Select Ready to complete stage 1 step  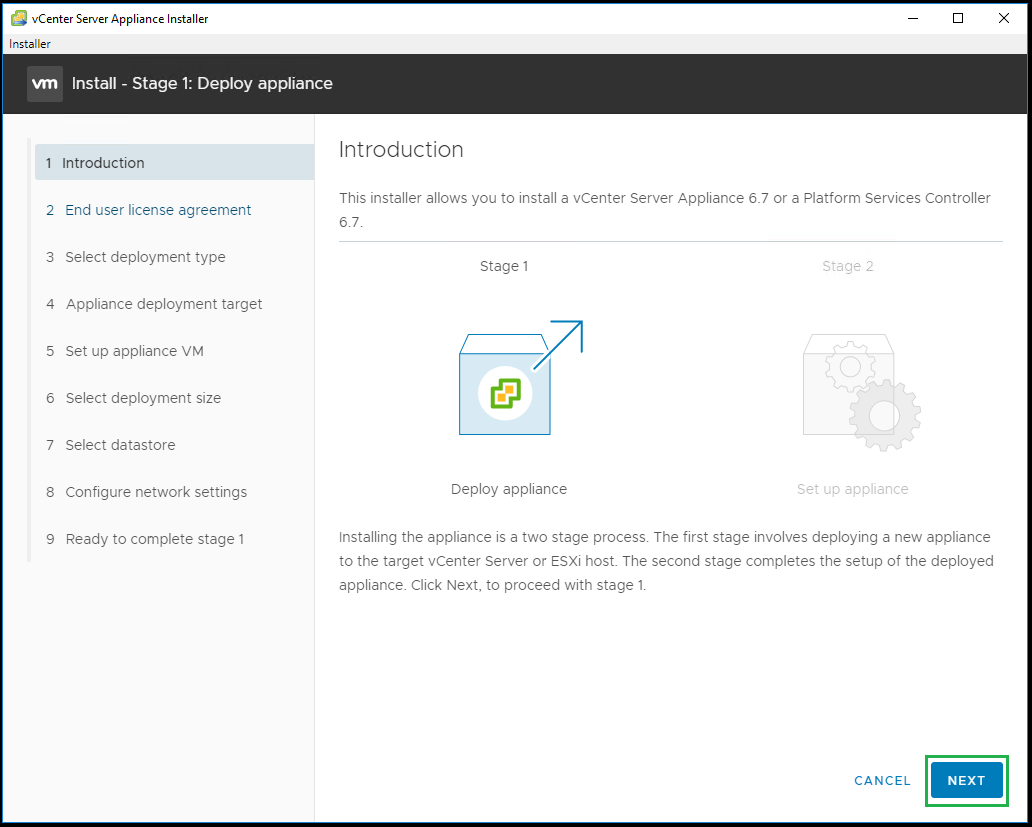[x=154, y=539]
